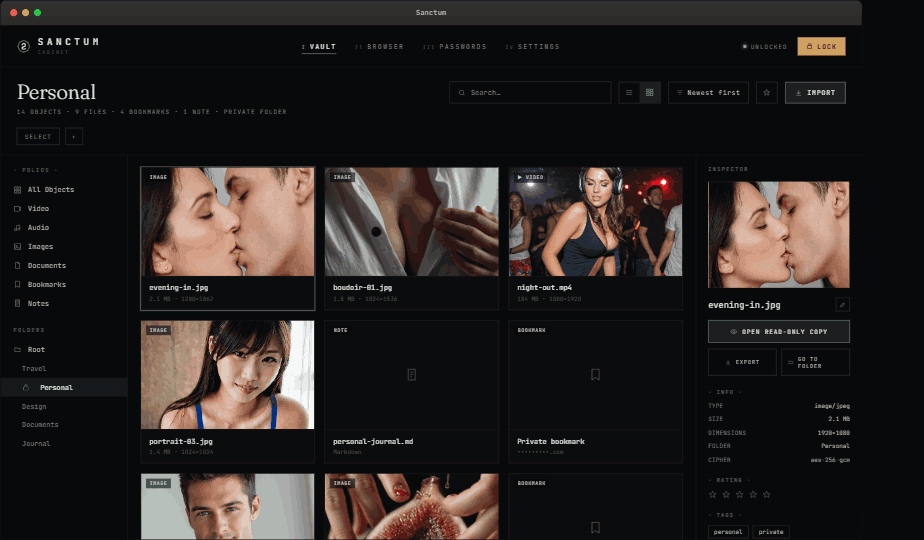Click the personal tag
The image size is (924, 540).
(728, 532)
